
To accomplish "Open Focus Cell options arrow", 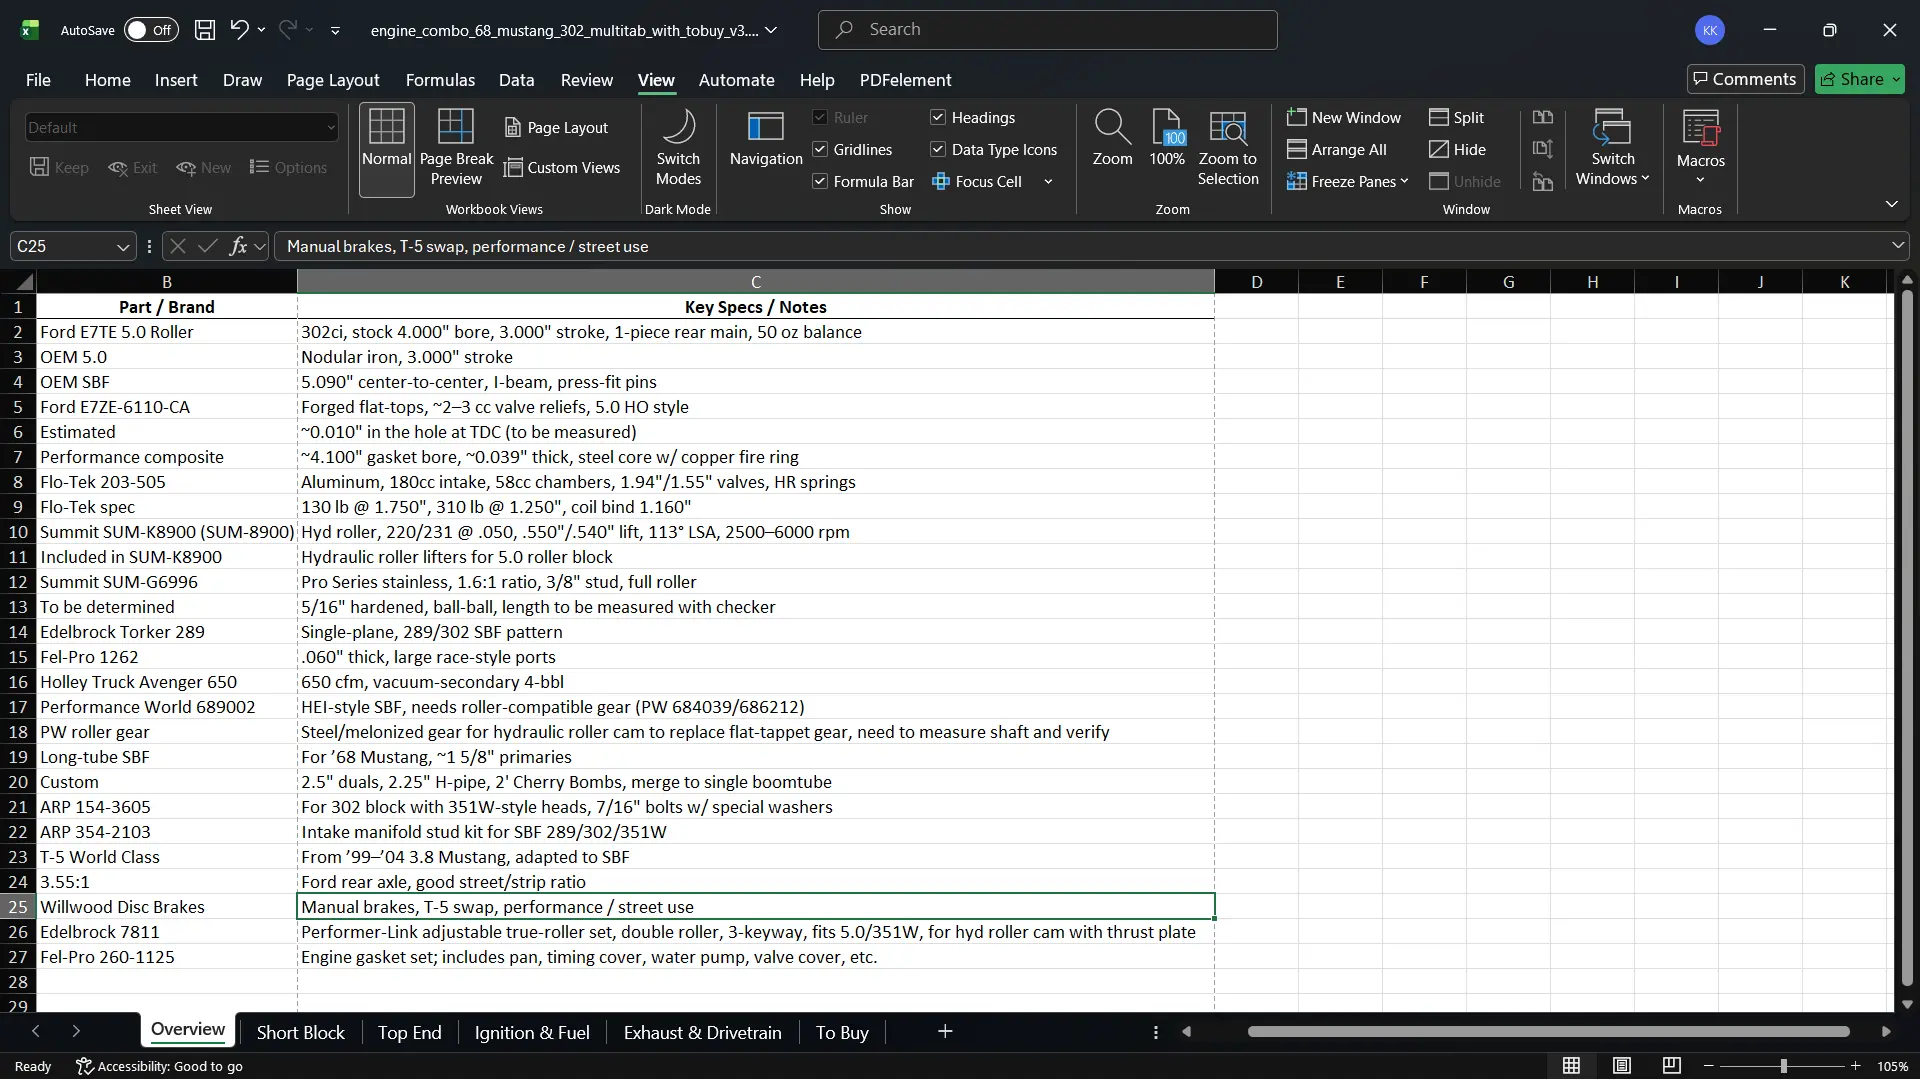I will pyautogui.click(x=1048, y=182).
